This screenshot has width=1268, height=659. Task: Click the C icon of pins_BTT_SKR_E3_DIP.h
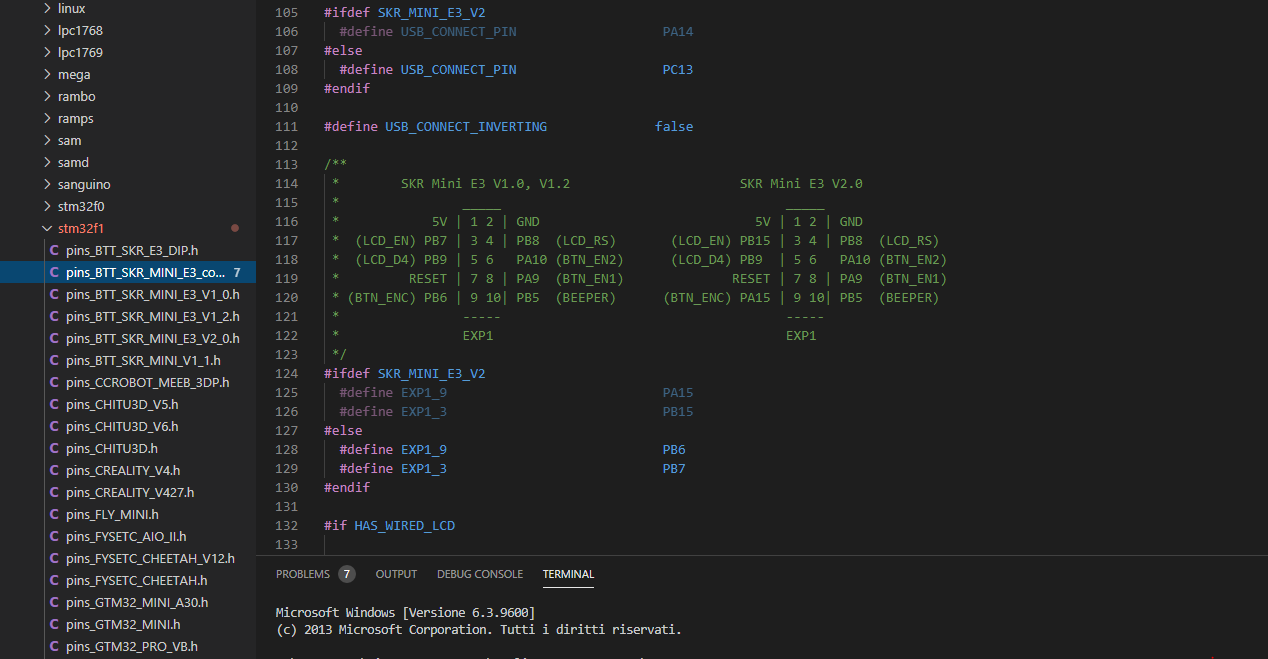[54, 250]
